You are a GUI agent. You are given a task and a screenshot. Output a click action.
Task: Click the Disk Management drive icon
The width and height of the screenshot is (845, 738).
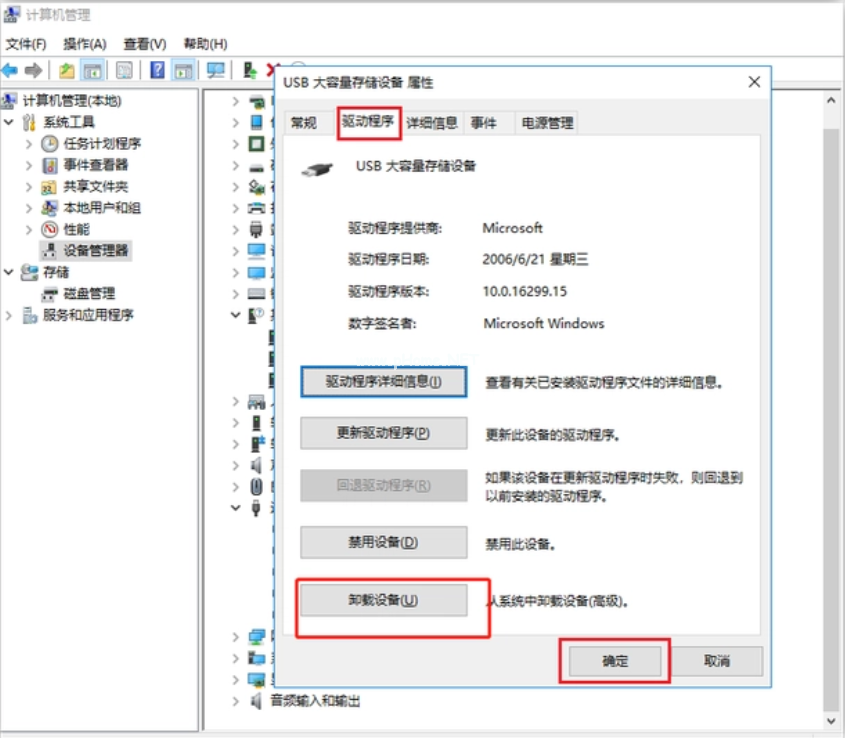point(49,294)
